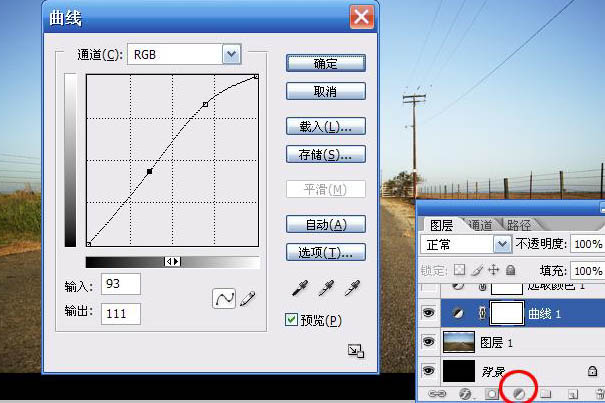This screenshot has width=605, height=403.
Task: Hide the 曲线 1 layer visibility
Action: 429,313
